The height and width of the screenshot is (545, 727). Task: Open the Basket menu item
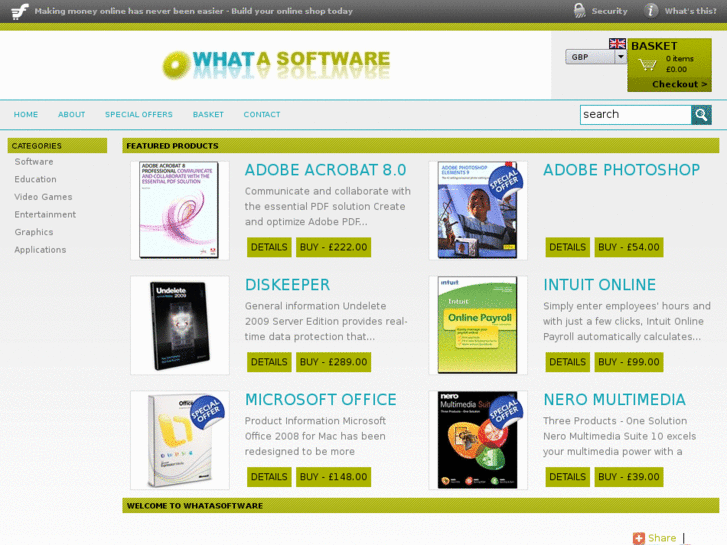[208, 115]
